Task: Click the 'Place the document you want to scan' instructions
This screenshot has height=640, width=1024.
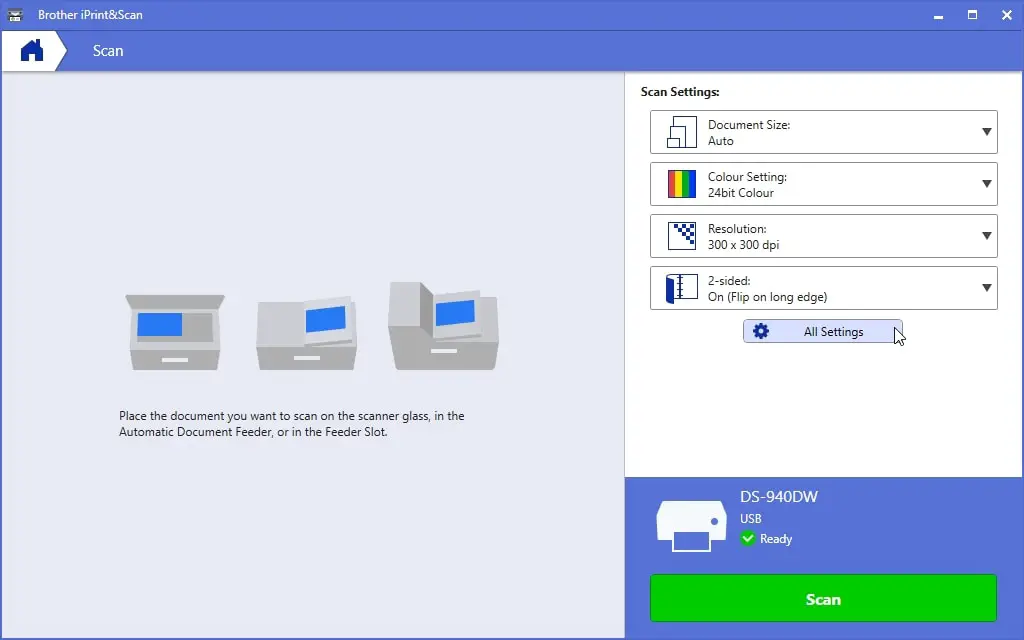Action: 291,424
